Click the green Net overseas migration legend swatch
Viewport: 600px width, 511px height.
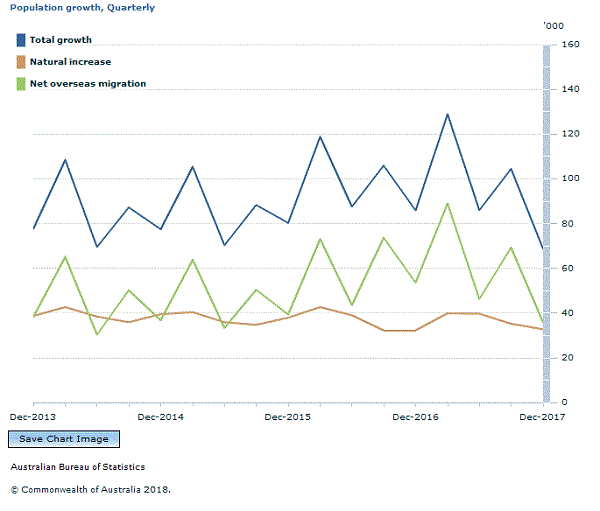[21, 84]
